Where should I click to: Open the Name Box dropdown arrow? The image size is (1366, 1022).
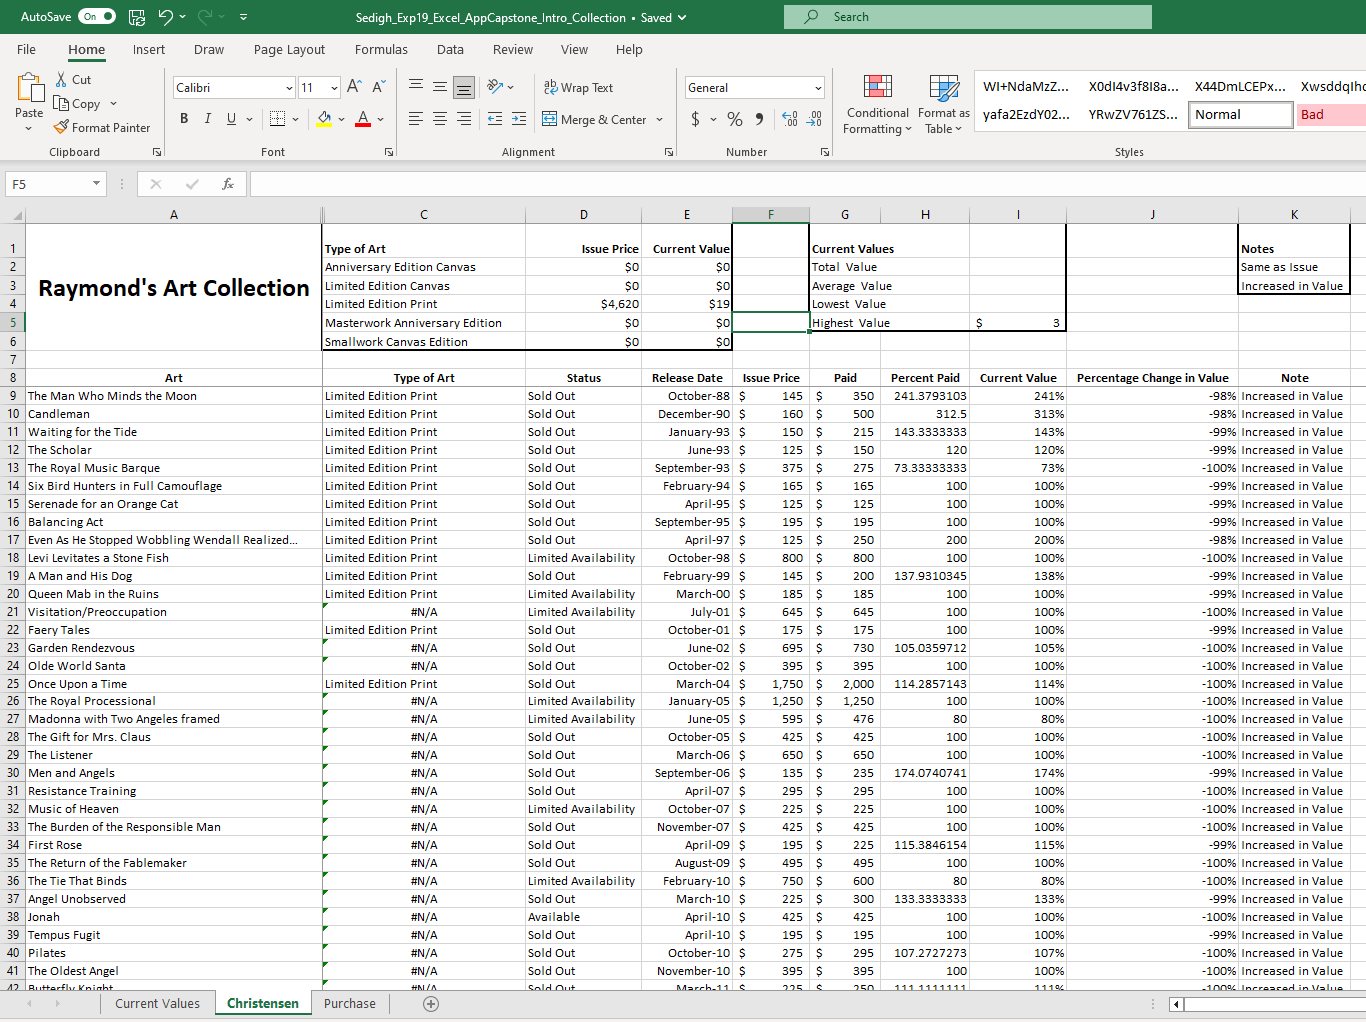(96, 184)
